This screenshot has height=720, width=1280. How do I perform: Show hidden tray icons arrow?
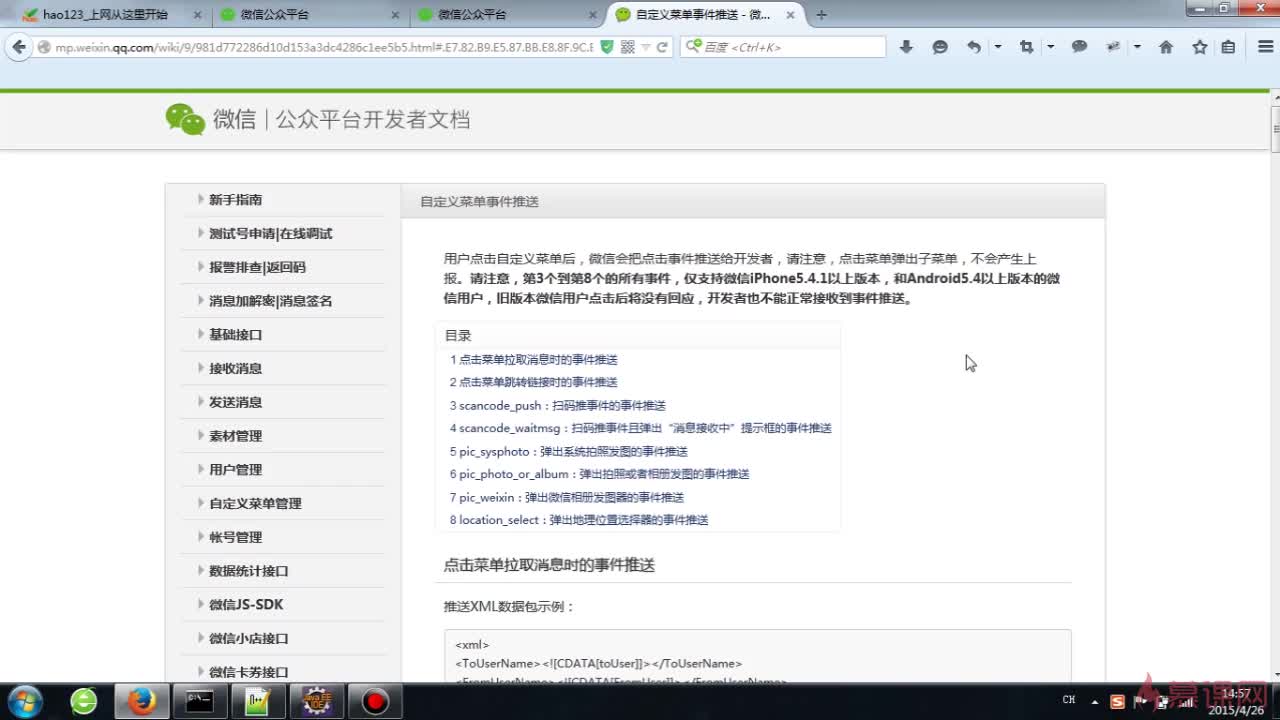click(1096, 701)
